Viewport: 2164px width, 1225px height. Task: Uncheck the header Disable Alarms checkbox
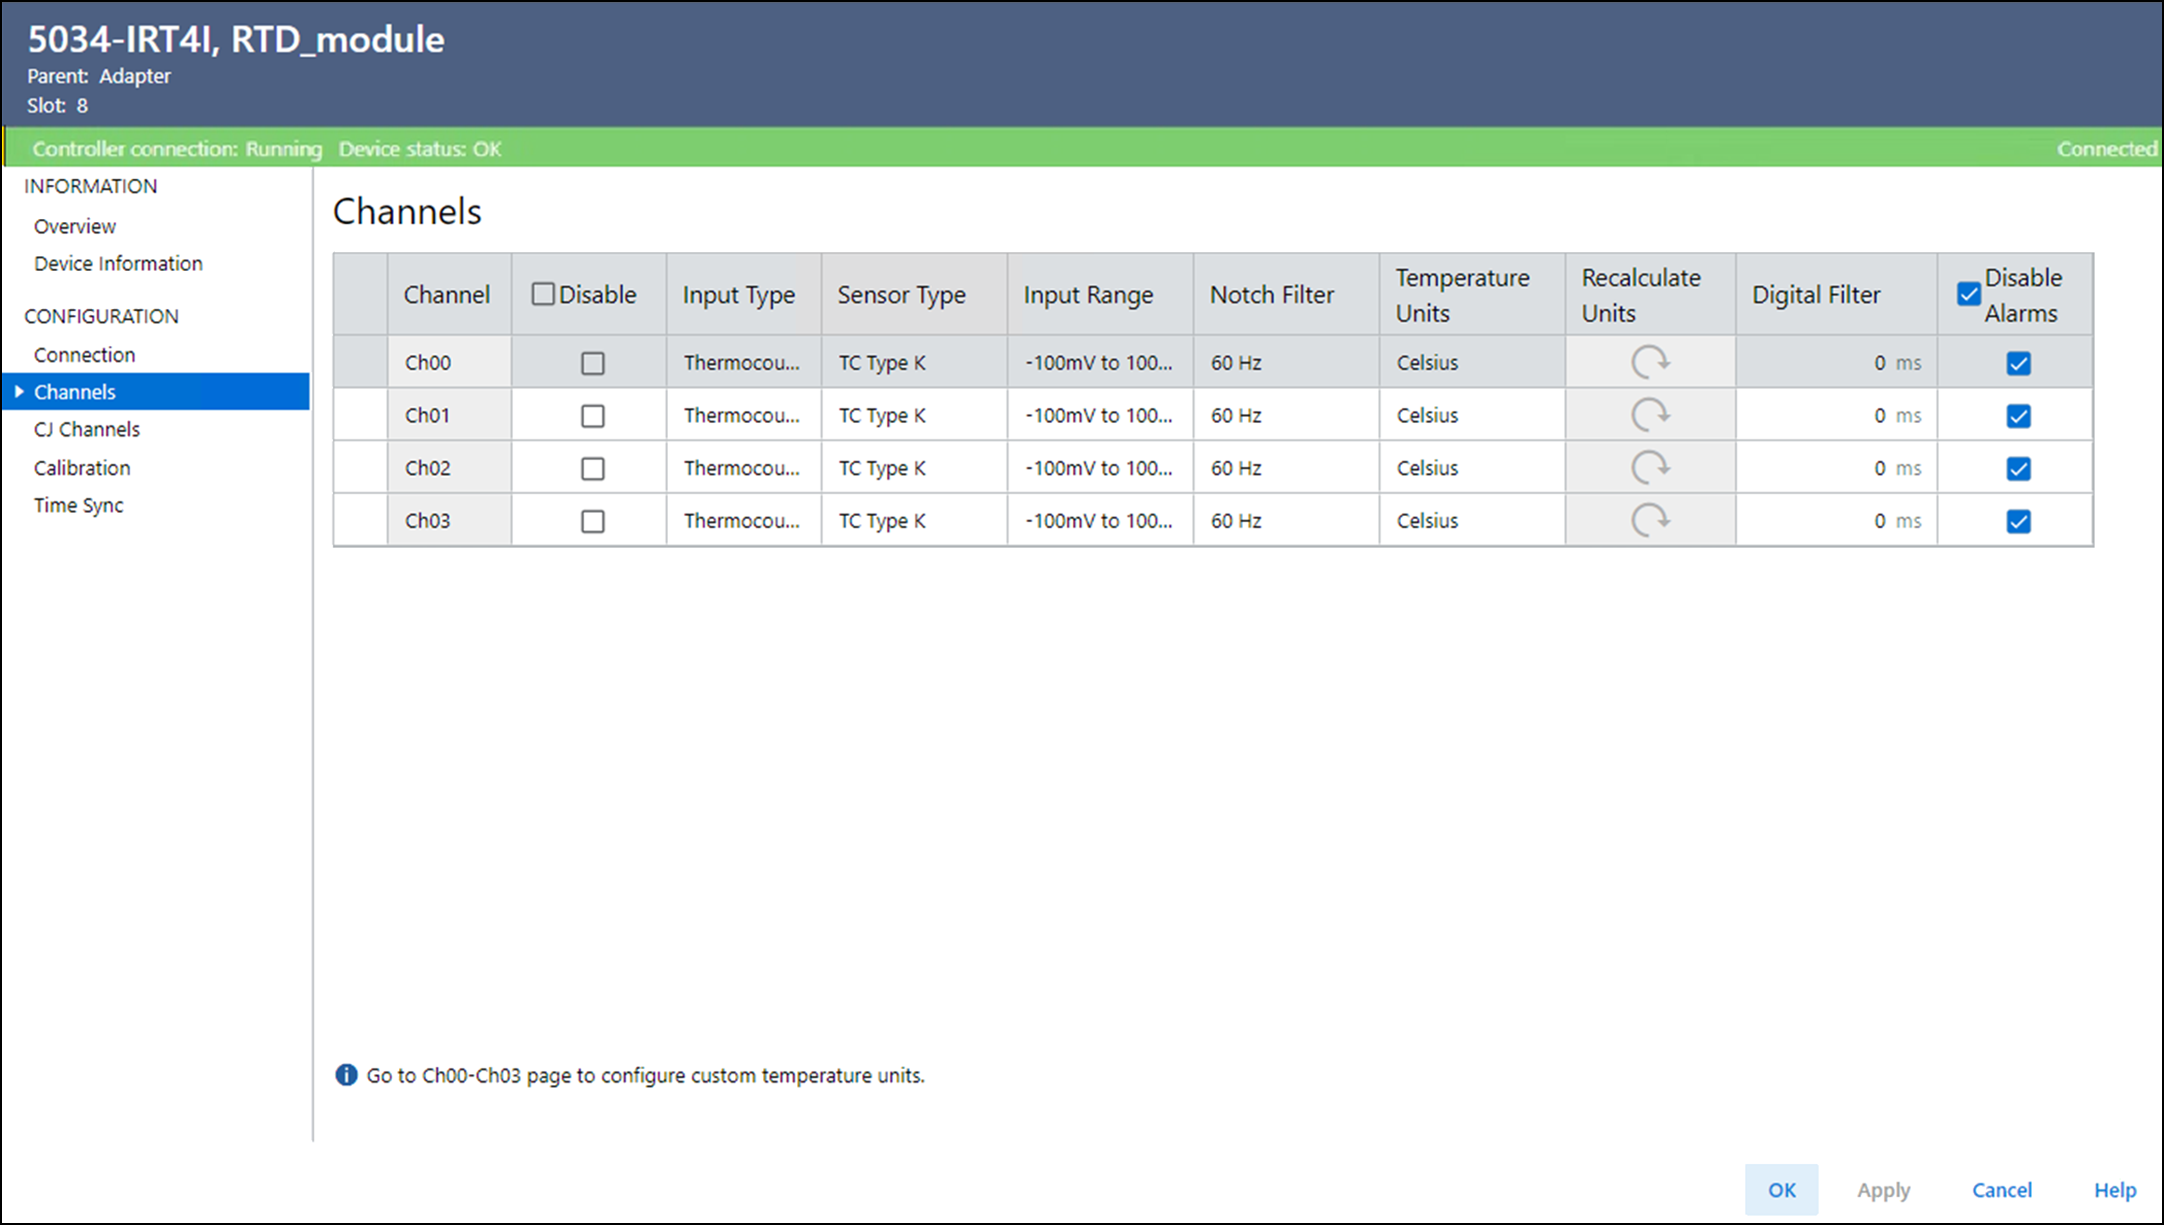click(1968, 294)
